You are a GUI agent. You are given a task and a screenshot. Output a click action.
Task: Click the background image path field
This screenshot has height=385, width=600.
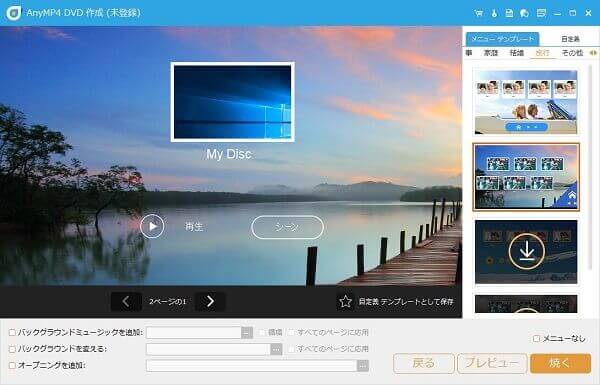point(208,349)
